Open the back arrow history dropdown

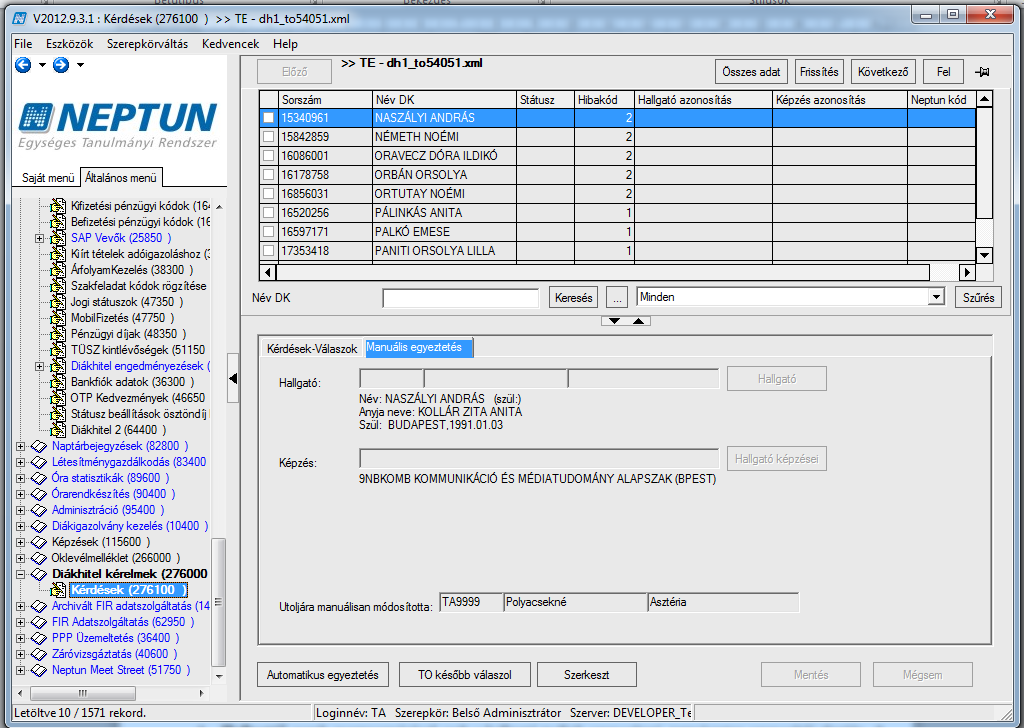coord(42,65)
